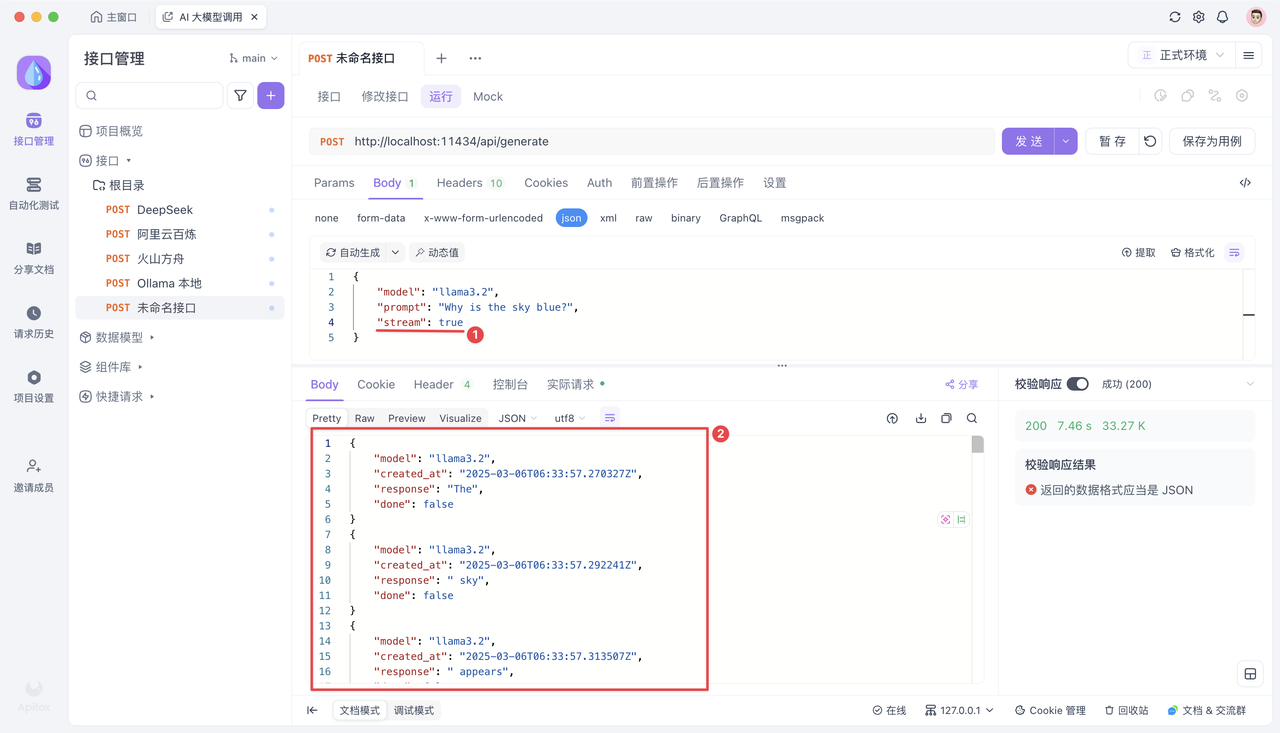Open the 127.0.0.1 proxy dropdown
1280x733 pixels.
(x=959, y=710)
